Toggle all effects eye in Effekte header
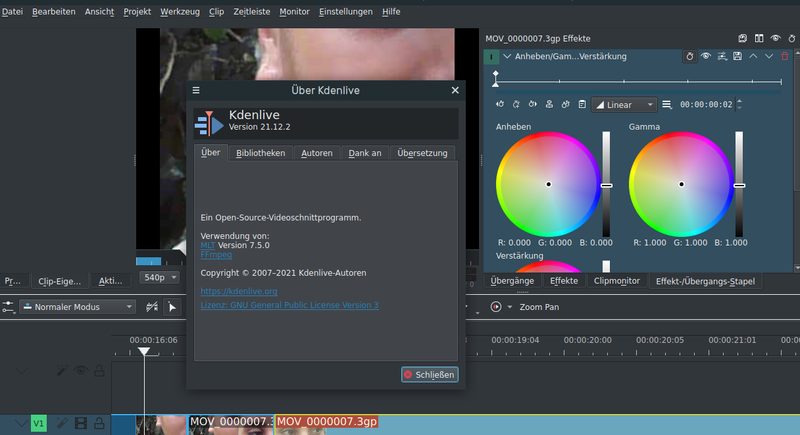Screen dimensions: 800x435 776,38
